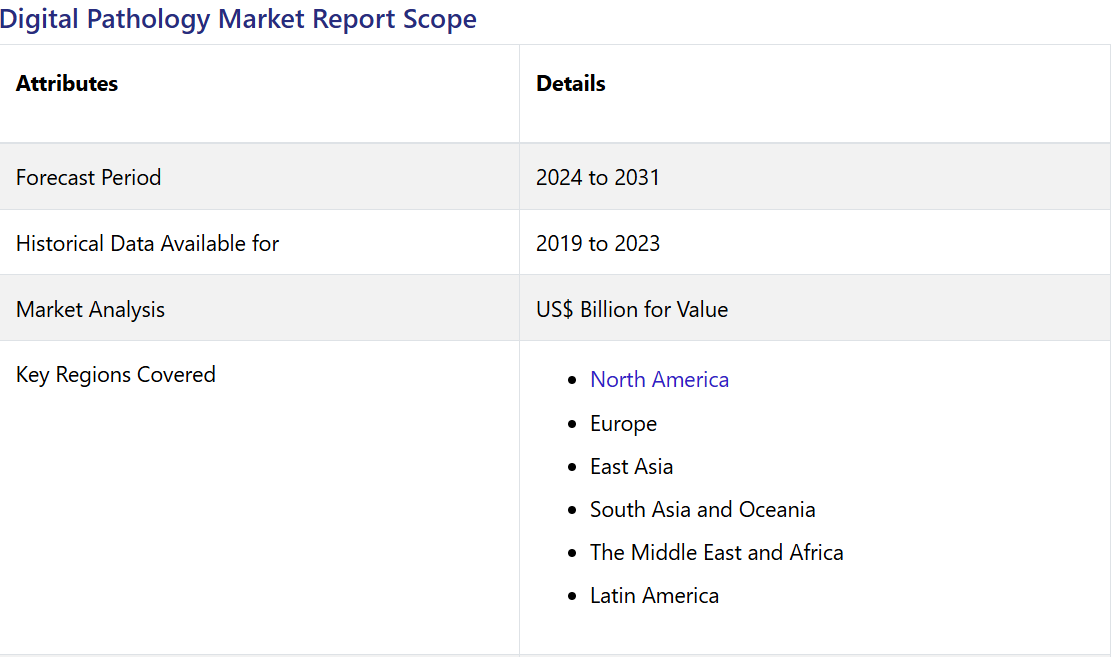Screen dimensions: 1114x657
Task: Open the North America link
Action: 659,379
